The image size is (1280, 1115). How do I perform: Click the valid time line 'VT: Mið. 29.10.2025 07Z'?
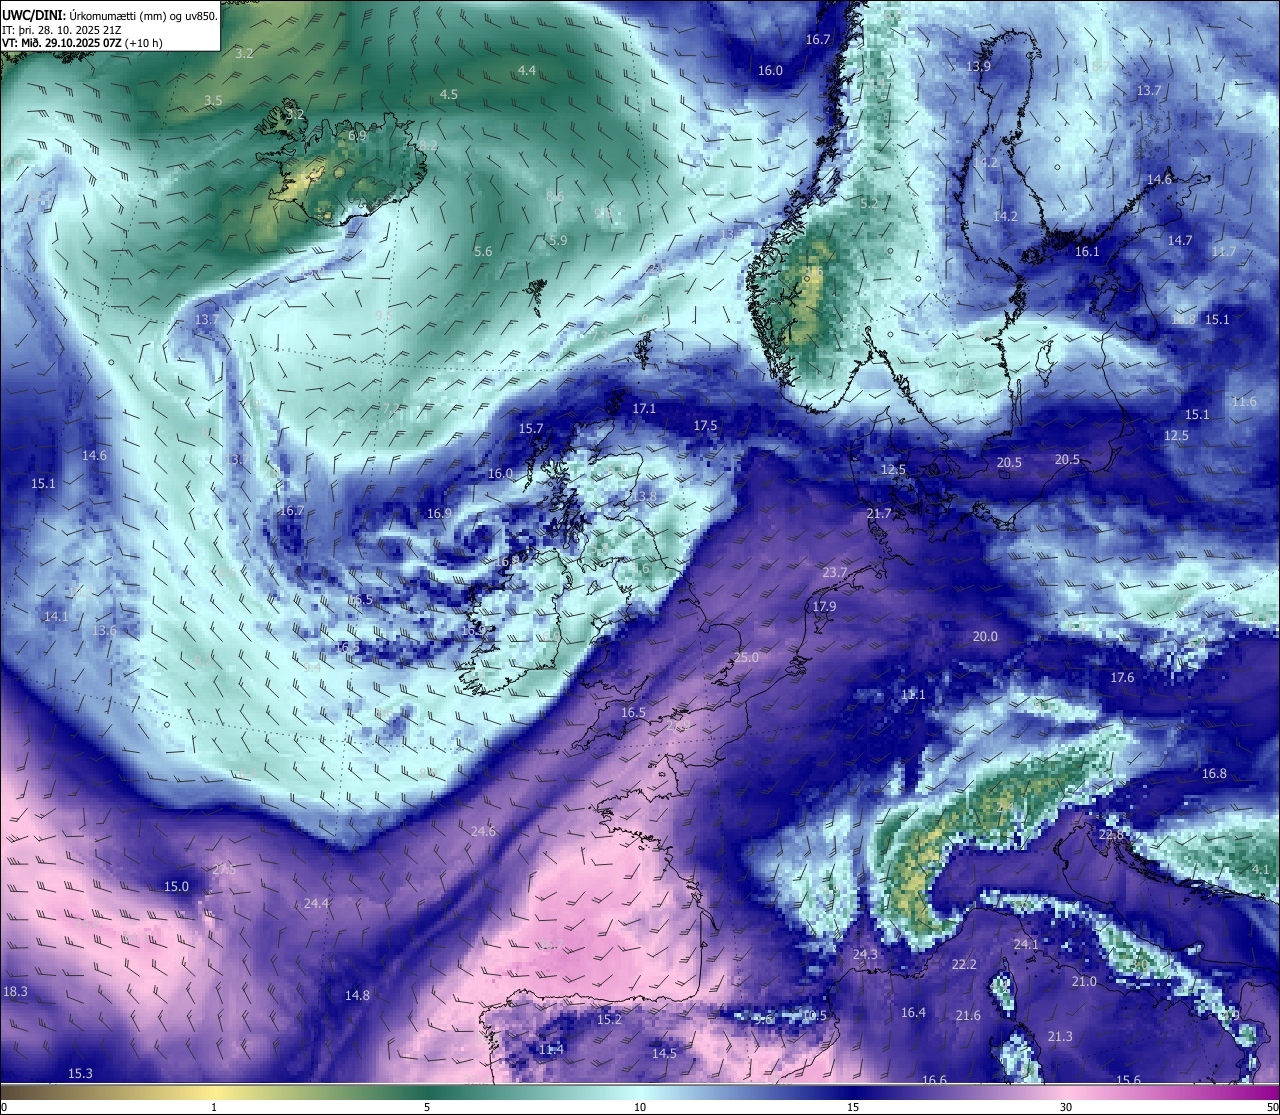(64, 43)
